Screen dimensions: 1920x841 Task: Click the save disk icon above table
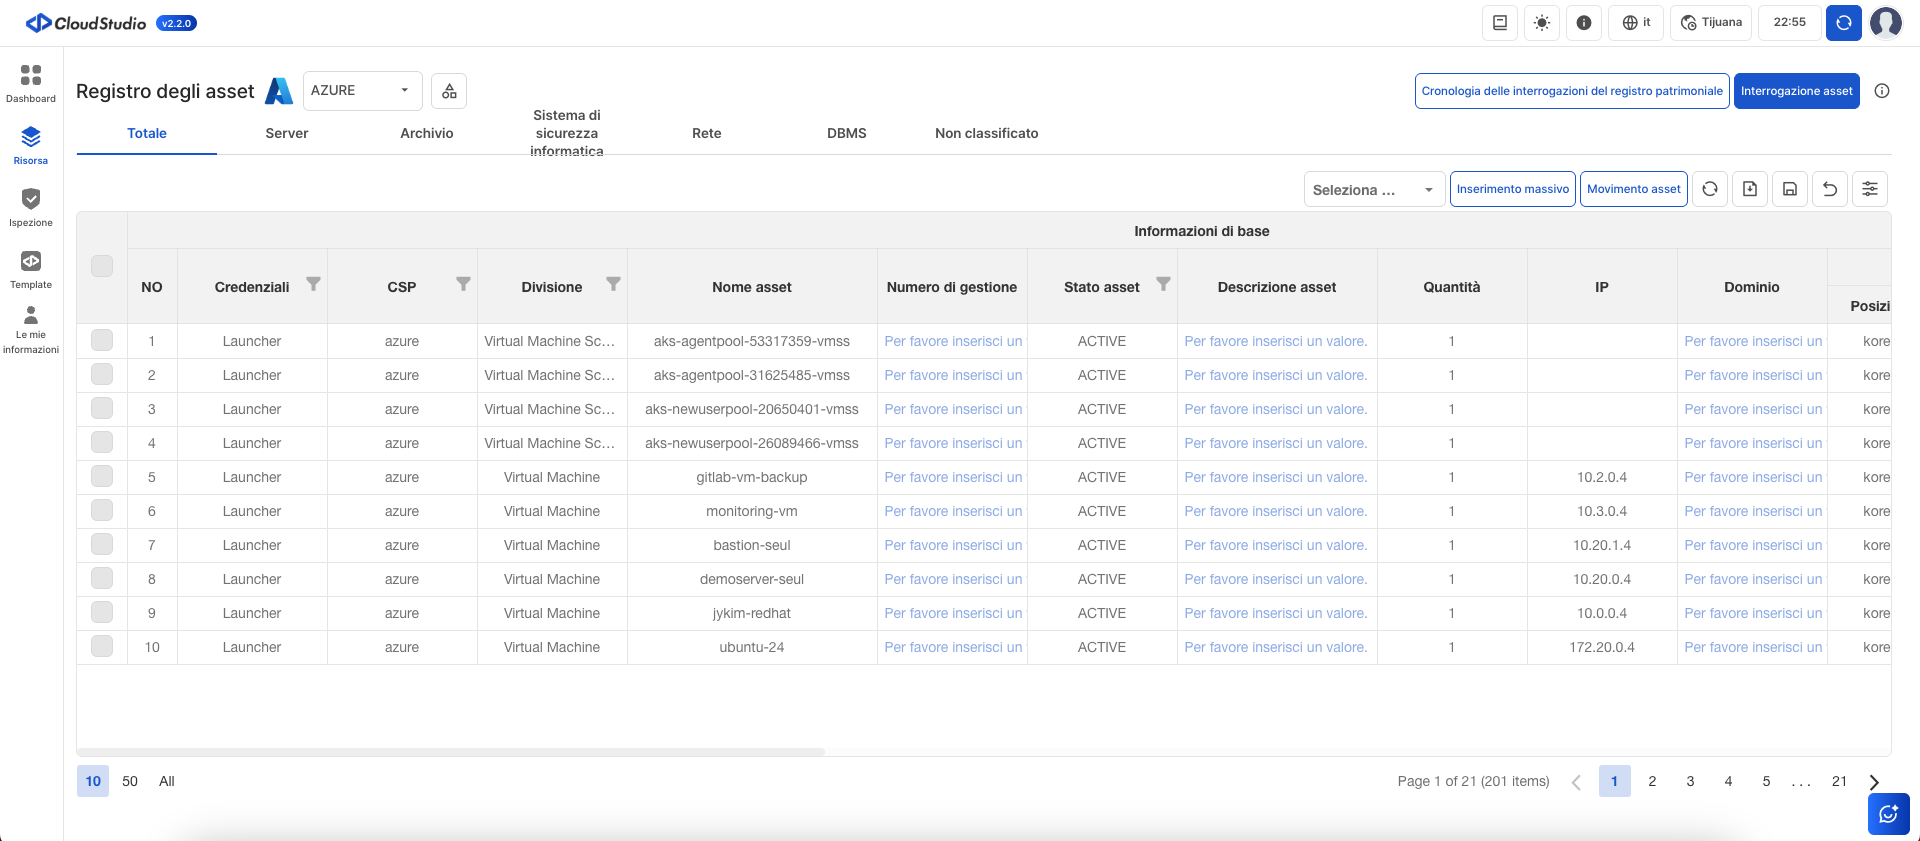point(1790,189)
